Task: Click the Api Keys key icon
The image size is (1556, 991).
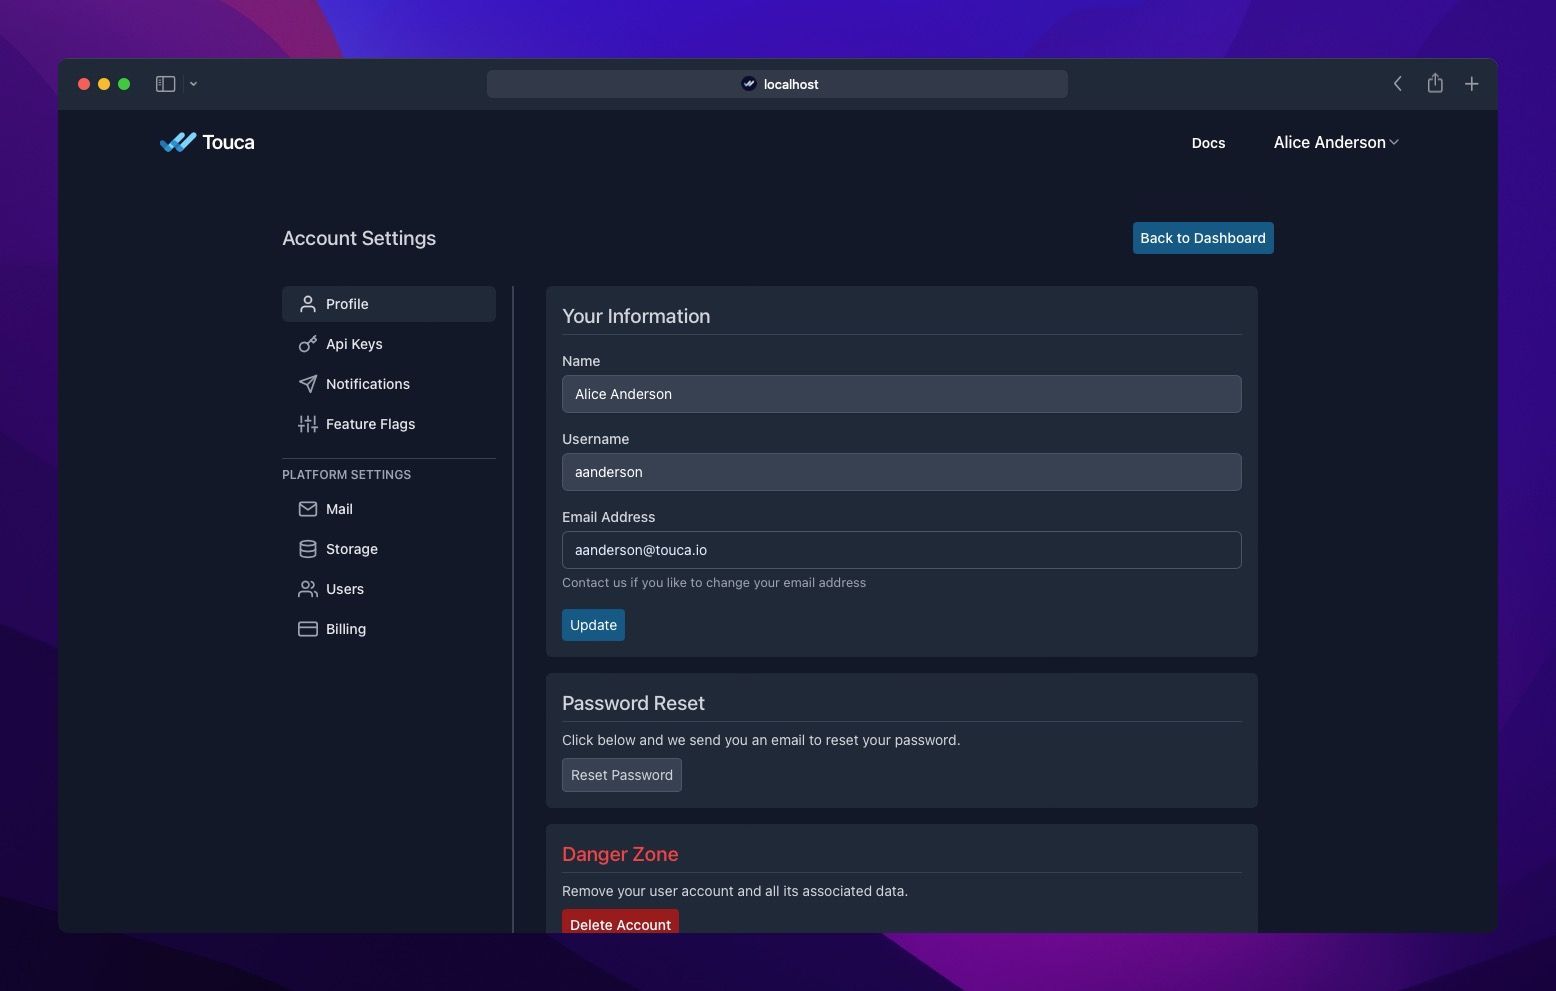Action: (308, 344)
